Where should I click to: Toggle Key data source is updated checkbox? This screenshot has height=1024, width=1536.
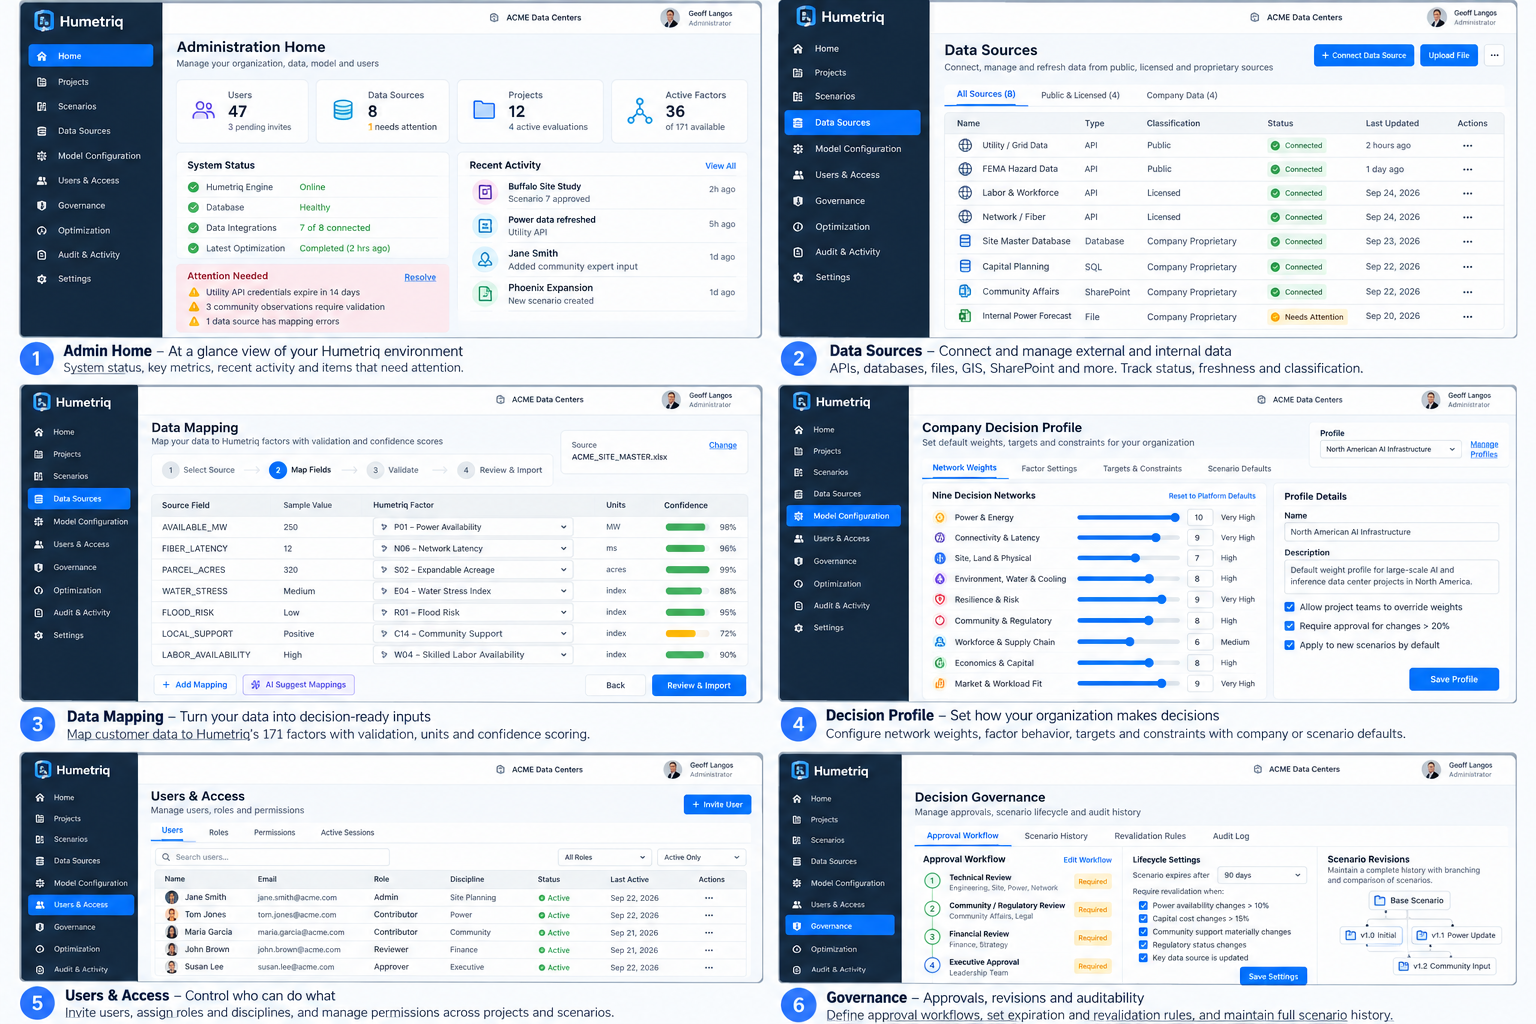coord(1143,958)
